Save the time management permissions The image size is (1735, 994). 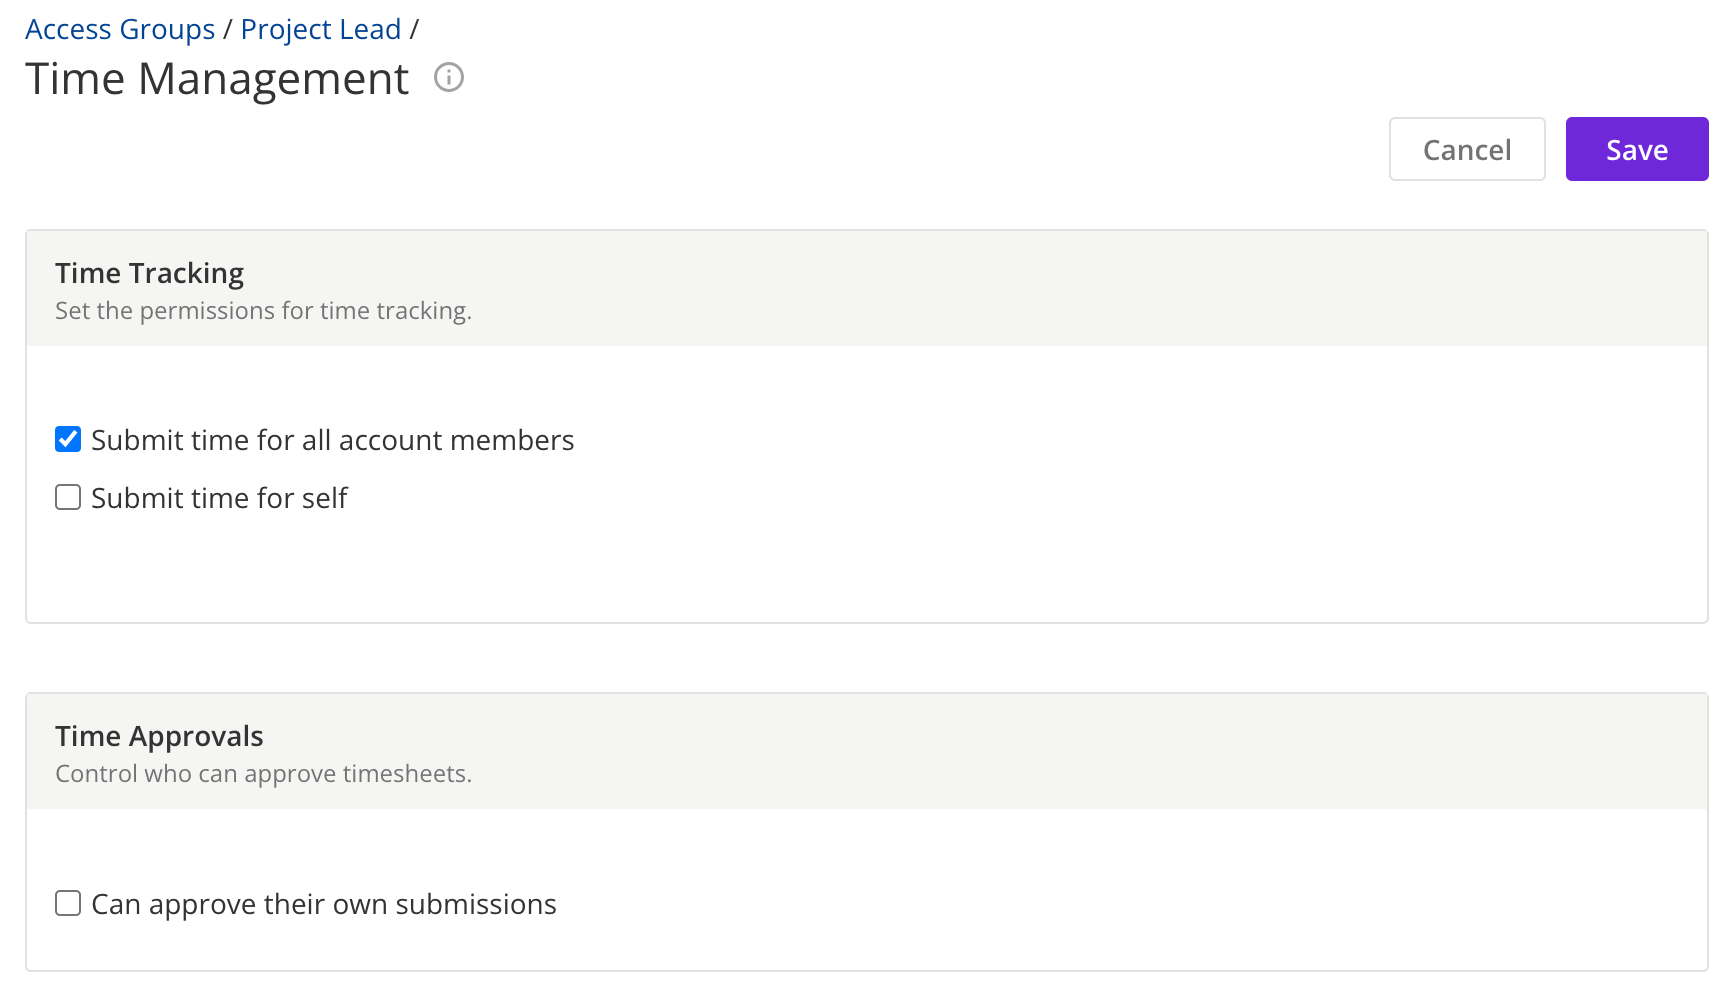1636,149
